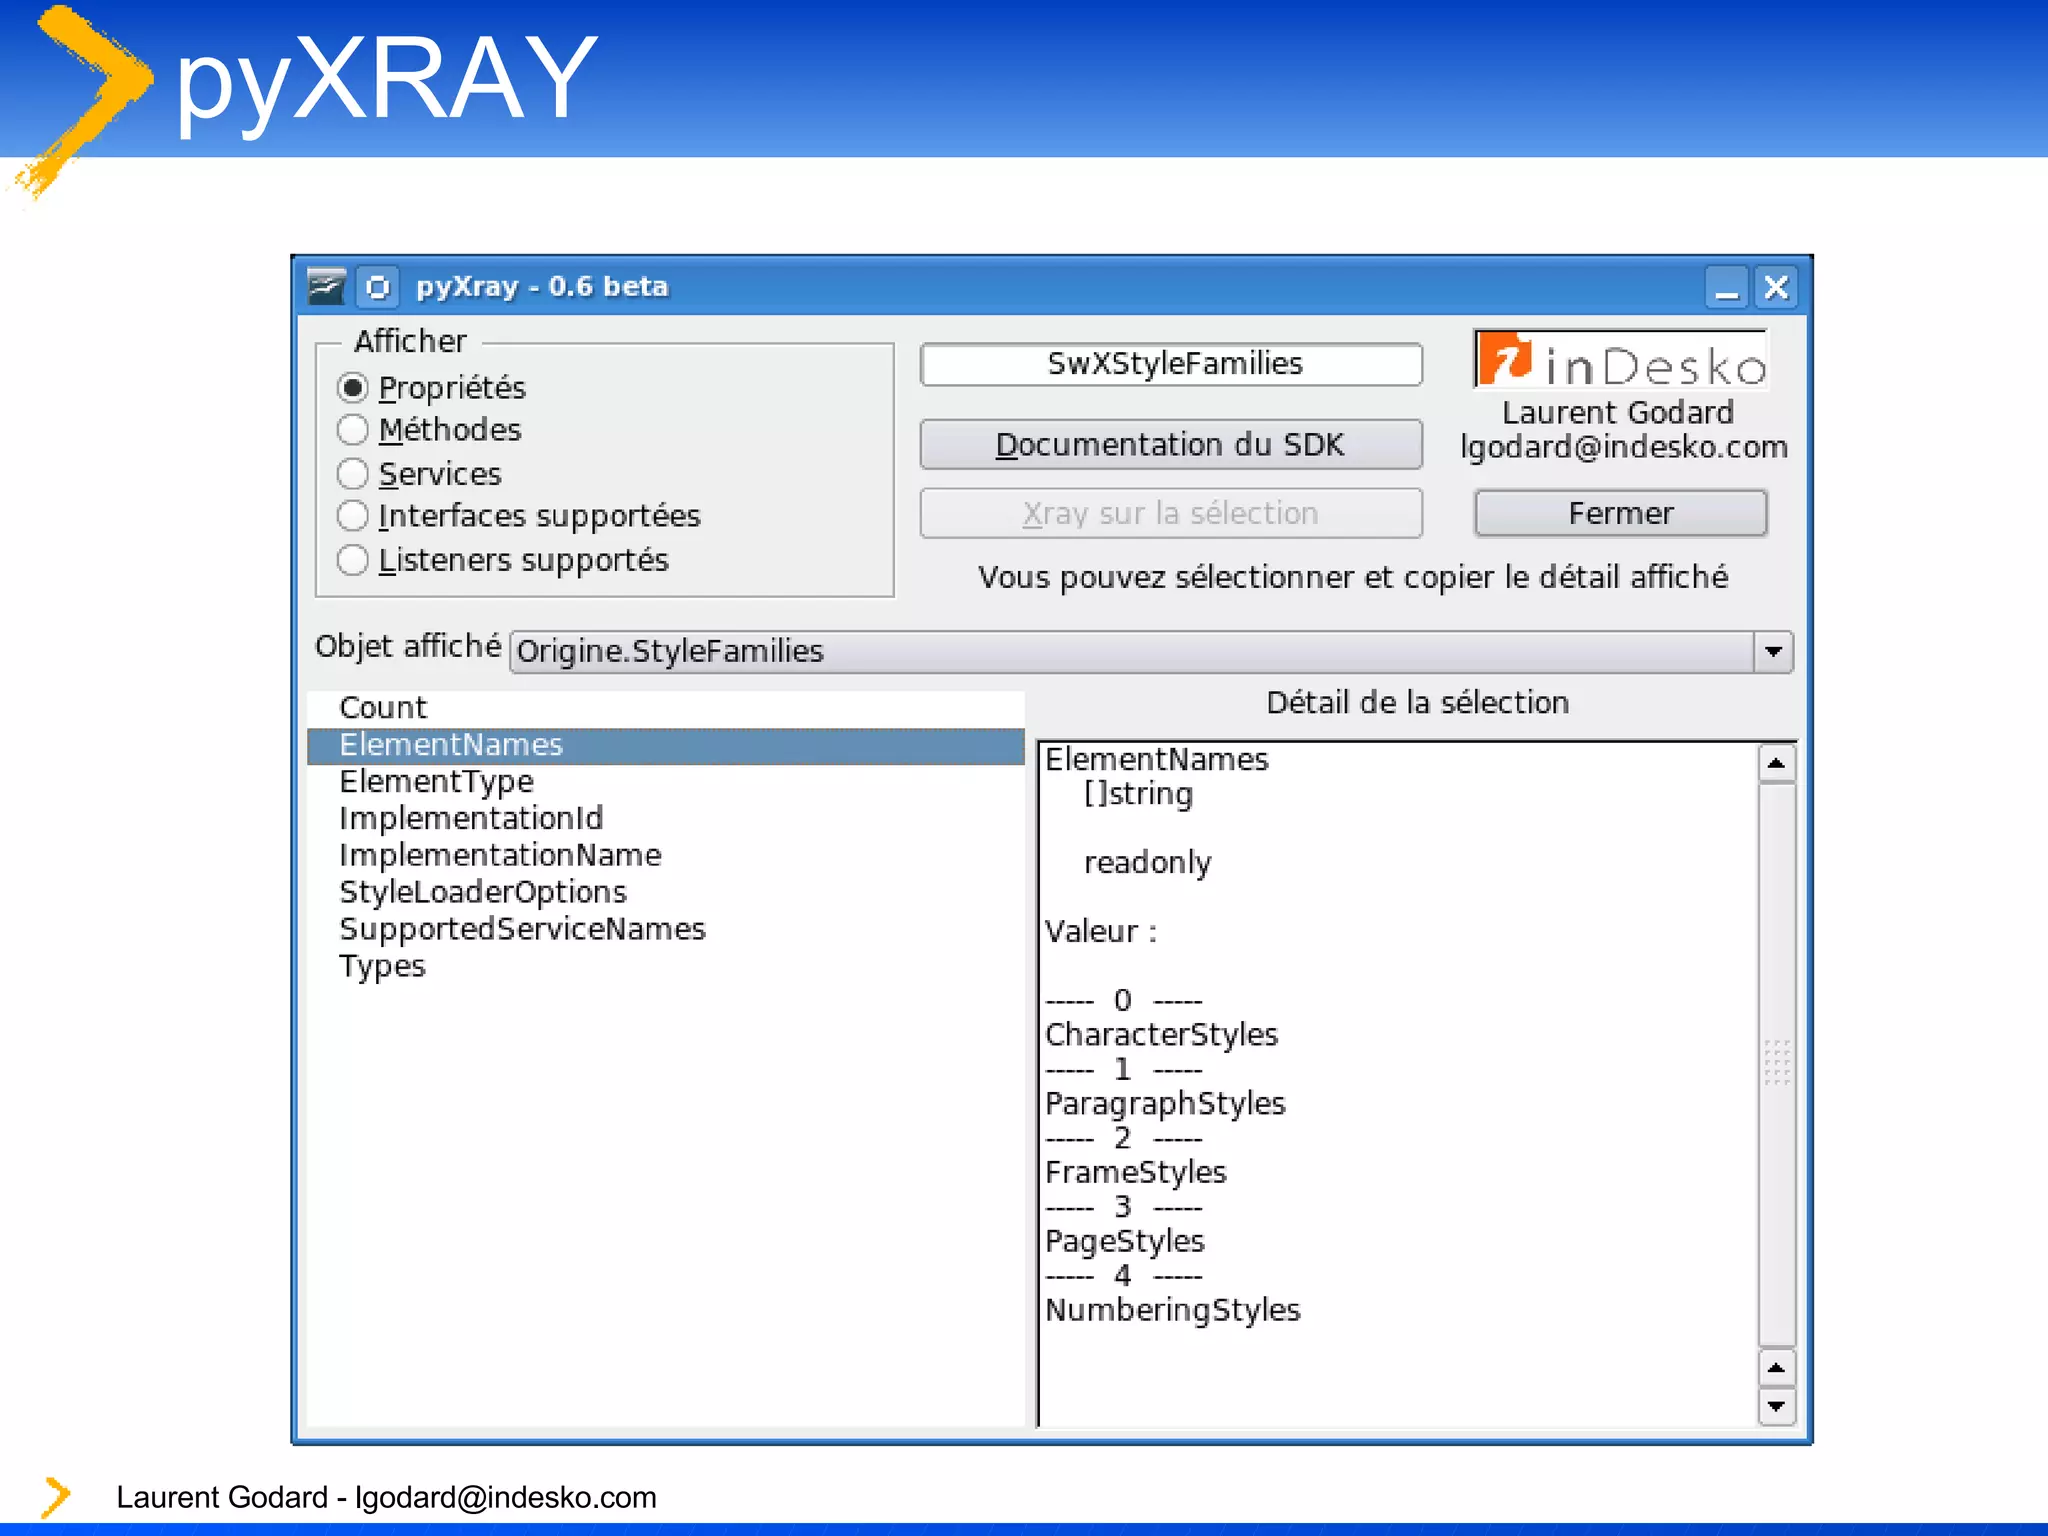Click the readonly text in detail pane

[1148, 863]
